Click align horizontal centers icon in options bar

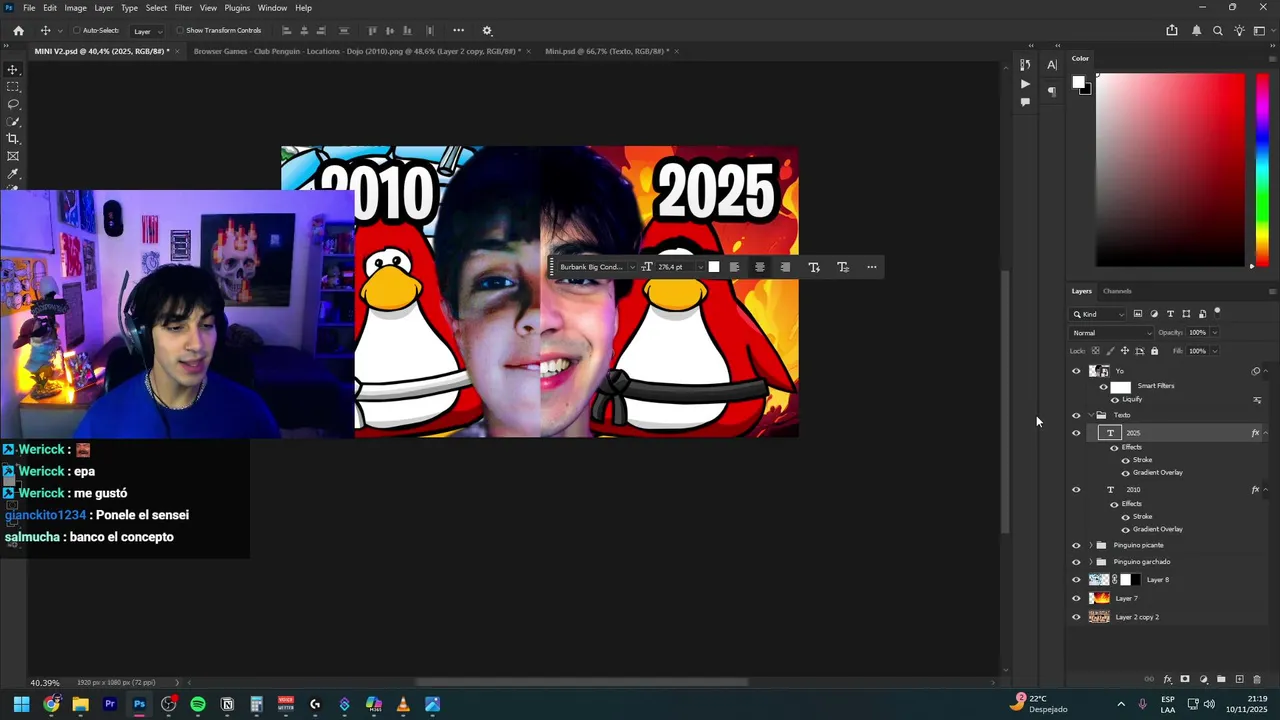point(304,31)
